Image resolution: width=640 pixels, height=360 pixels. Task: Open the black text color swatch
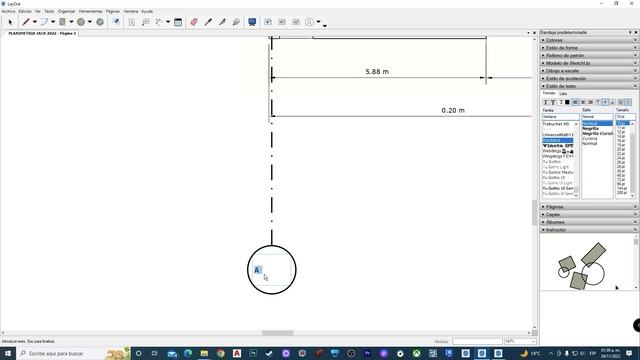567,102
